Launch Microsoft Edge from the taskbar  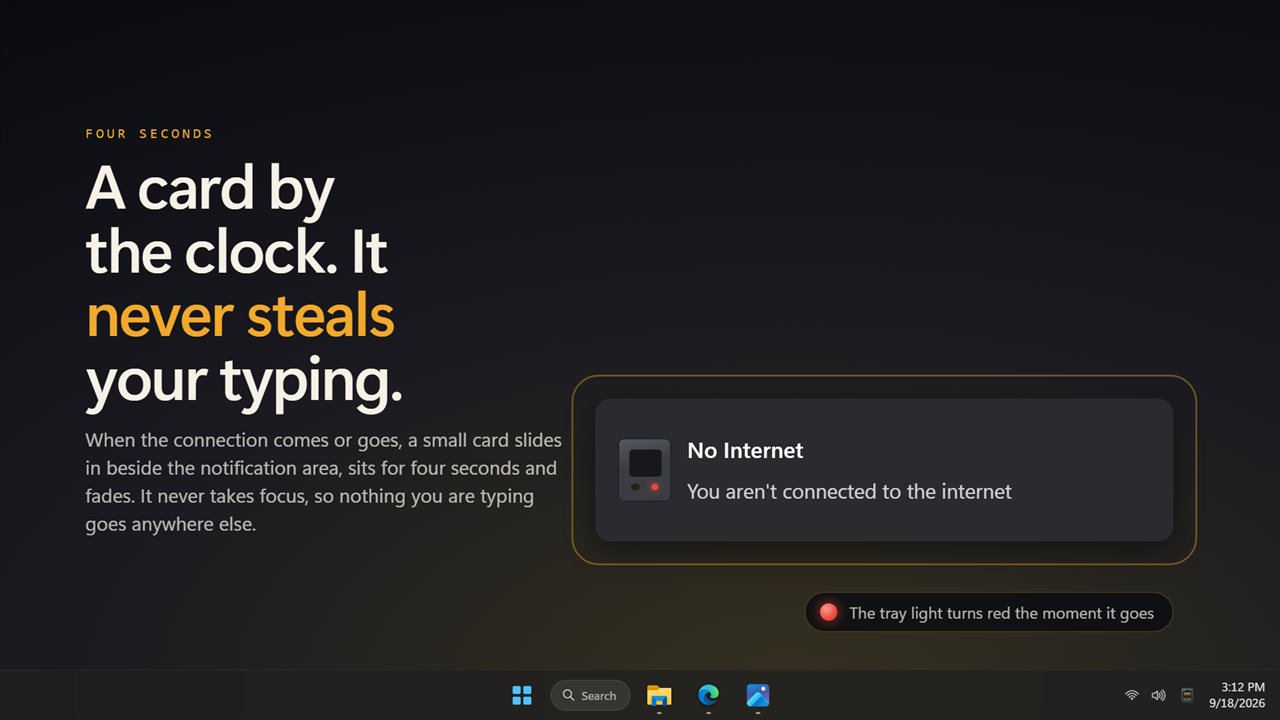(708, 695)
